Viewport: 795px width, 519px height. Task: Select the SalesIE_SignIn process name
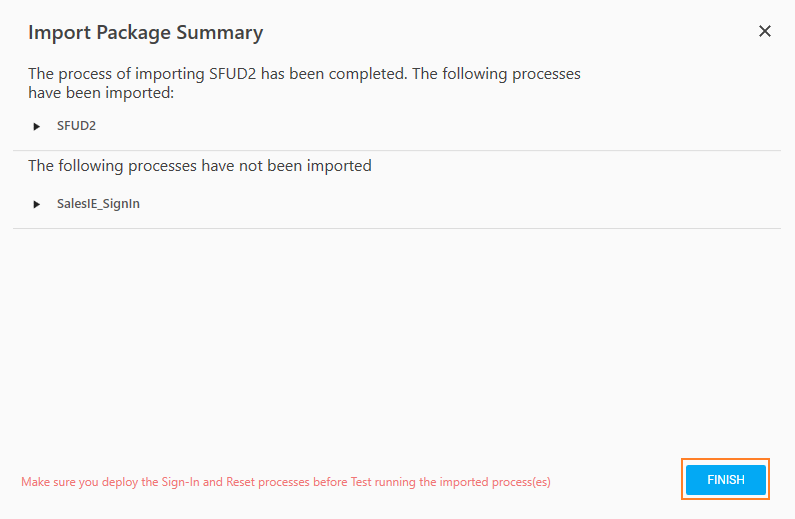point(98,204)
